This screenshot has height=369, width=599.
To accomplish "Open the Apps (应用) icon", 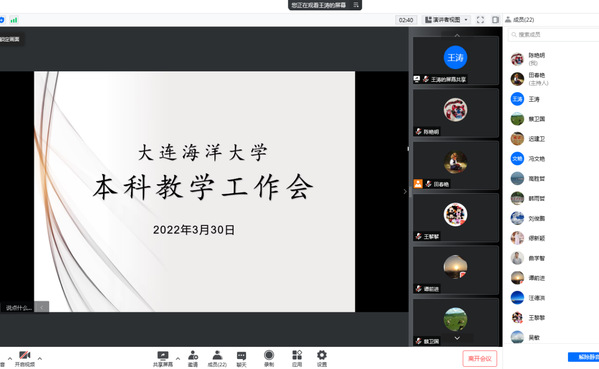I will [297, 359].
